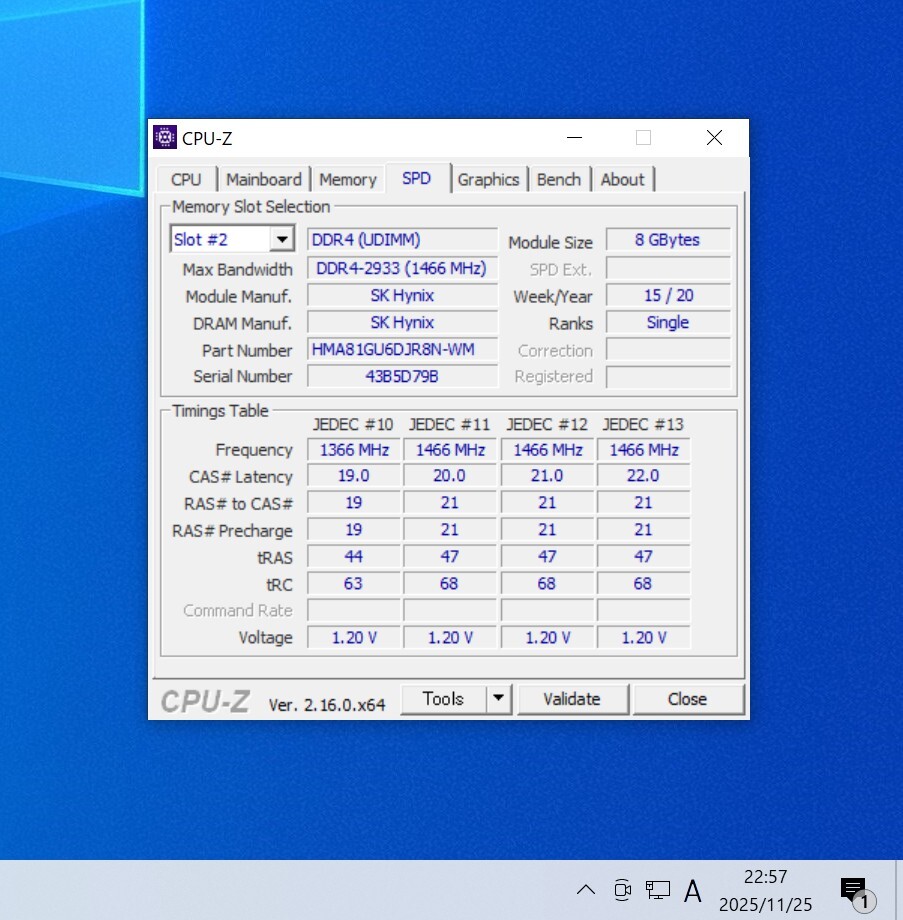Screen dimensions: 903x920
Task: Open the About tab
Action: [x=622, y=180]
